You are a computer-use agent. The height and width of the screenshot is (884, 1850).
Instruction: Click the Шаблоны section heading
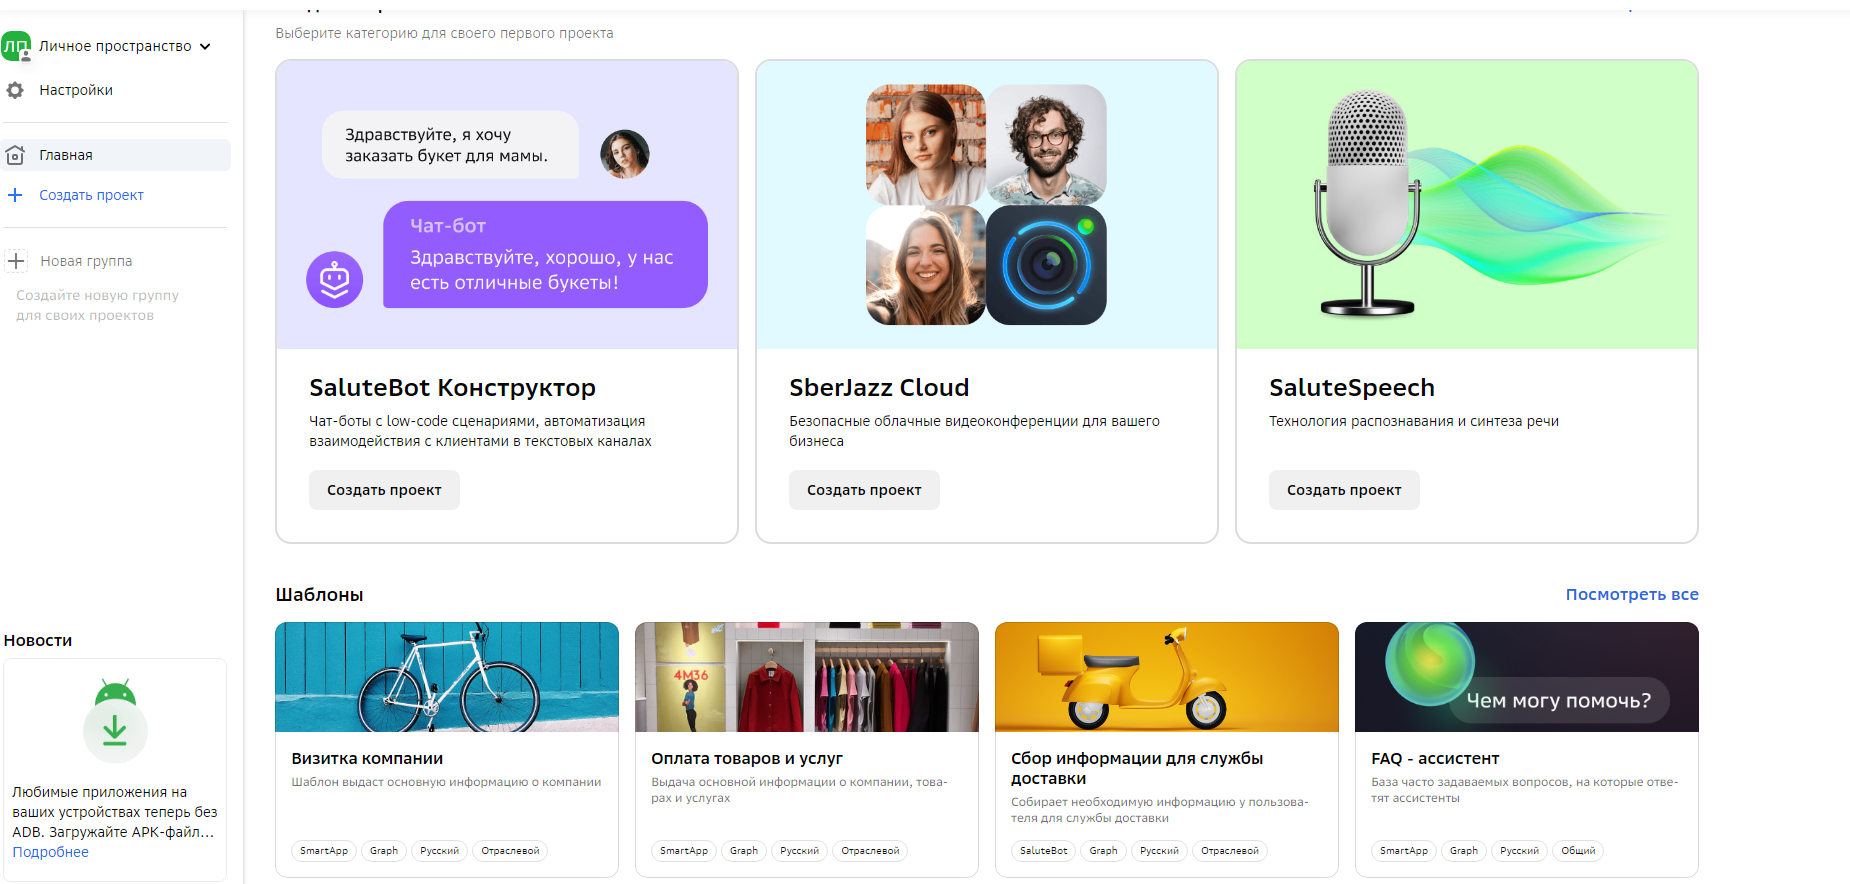coord(319,595)
